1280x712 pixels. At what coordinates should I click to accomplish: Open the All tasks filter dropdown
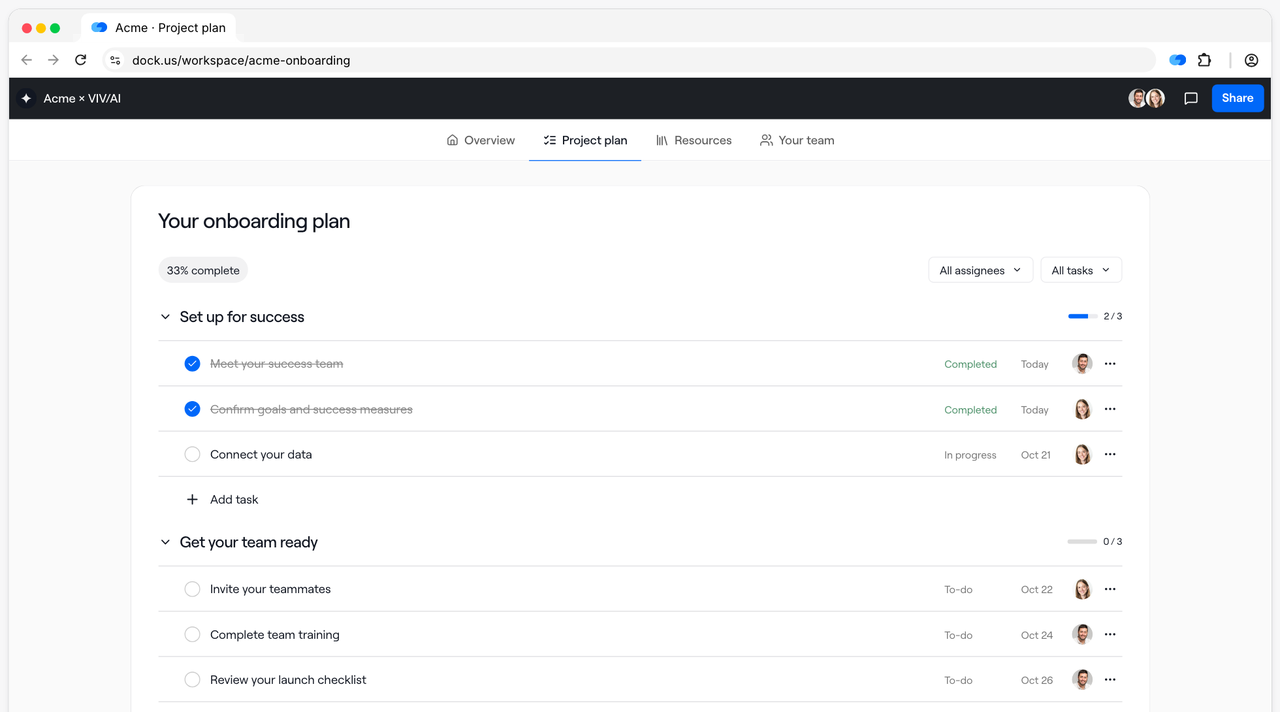pyautogui.click(x=1081, y=270)
